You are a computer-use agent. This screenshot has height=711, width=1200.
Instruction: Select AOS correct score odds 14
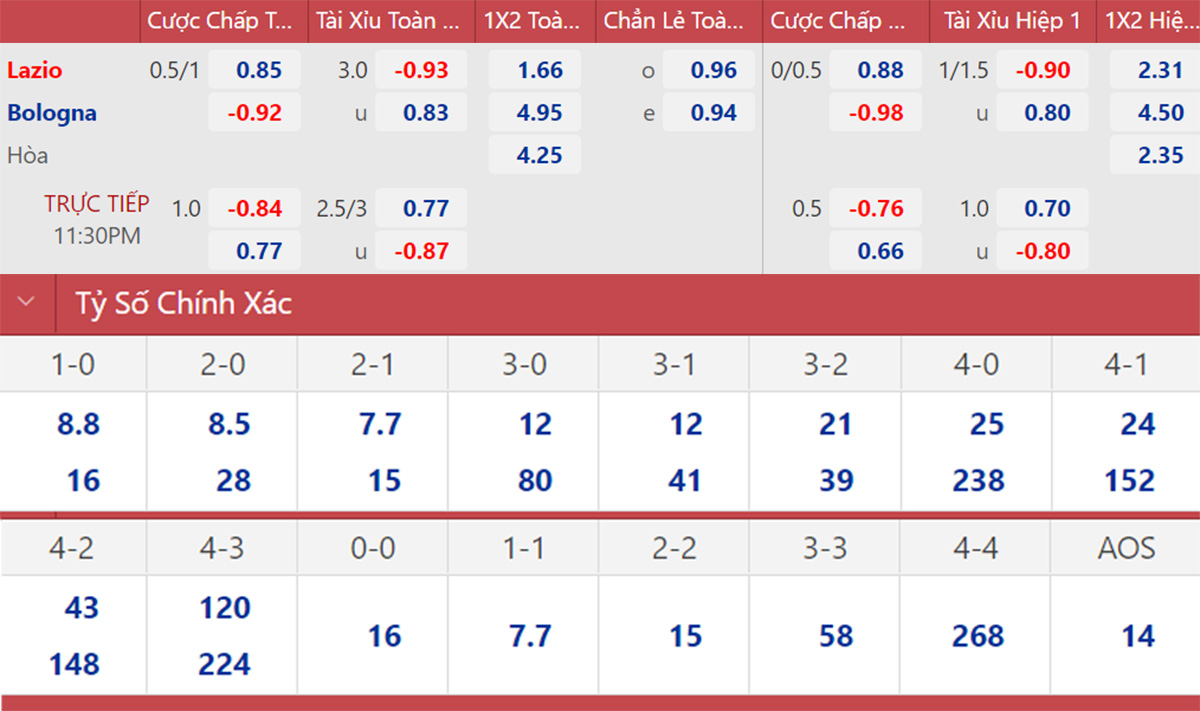click(x=1137, y=636)
